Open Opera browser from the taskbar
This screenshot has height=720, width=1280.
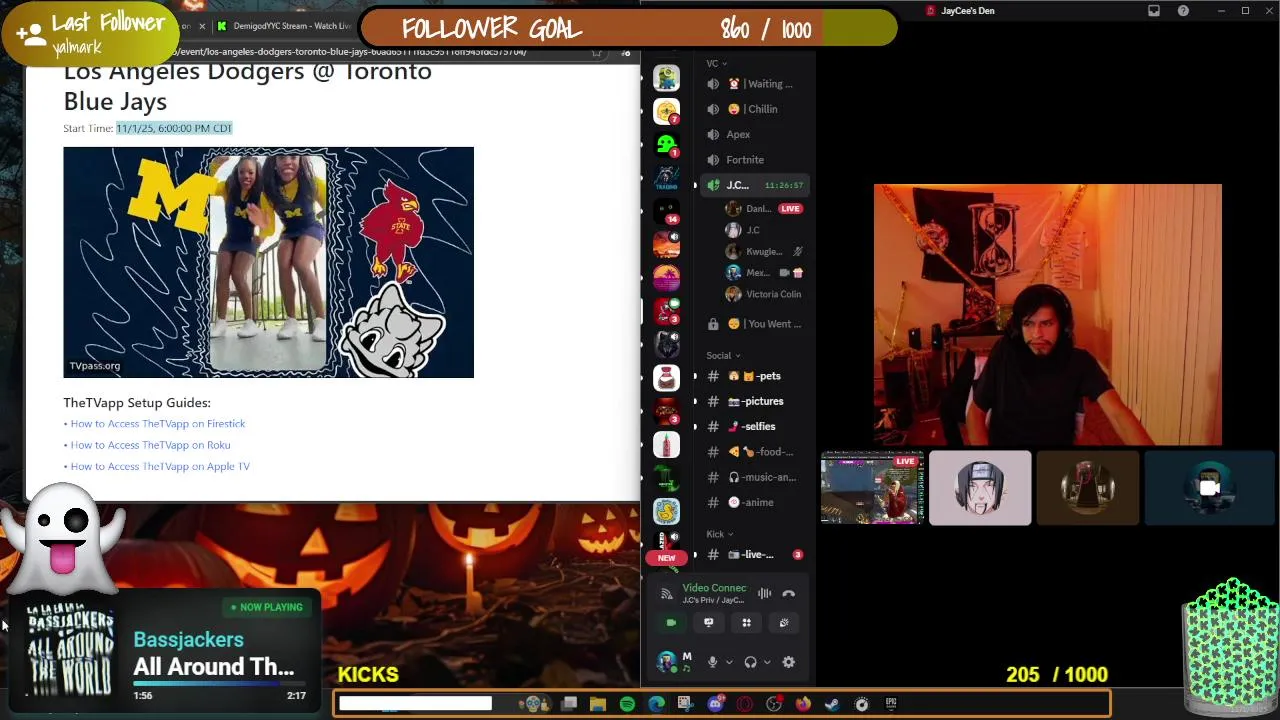pos(744,704)
